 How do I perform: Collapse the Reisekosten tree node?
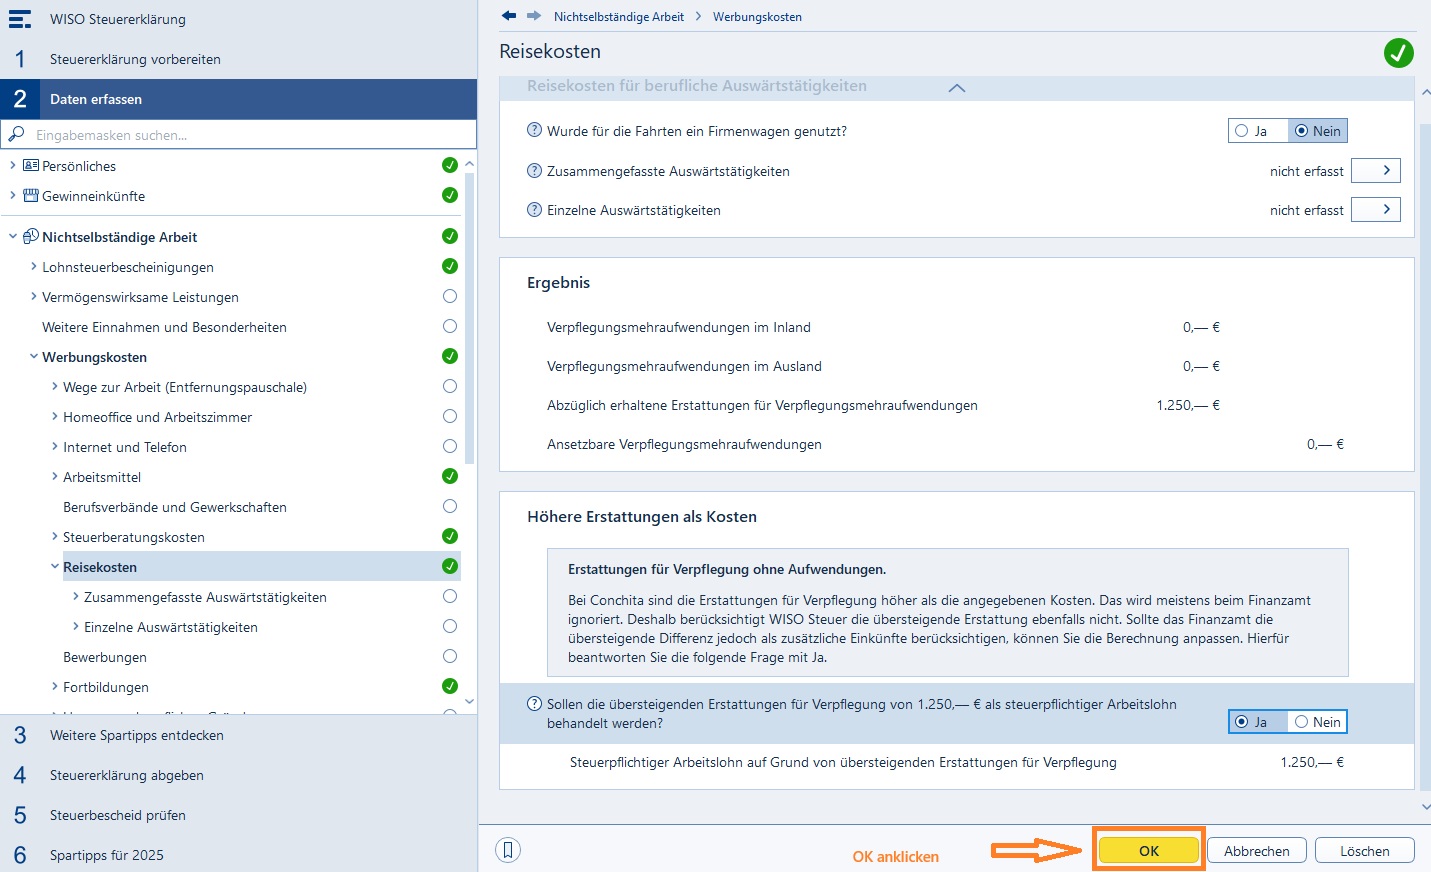tap(55, 566)
